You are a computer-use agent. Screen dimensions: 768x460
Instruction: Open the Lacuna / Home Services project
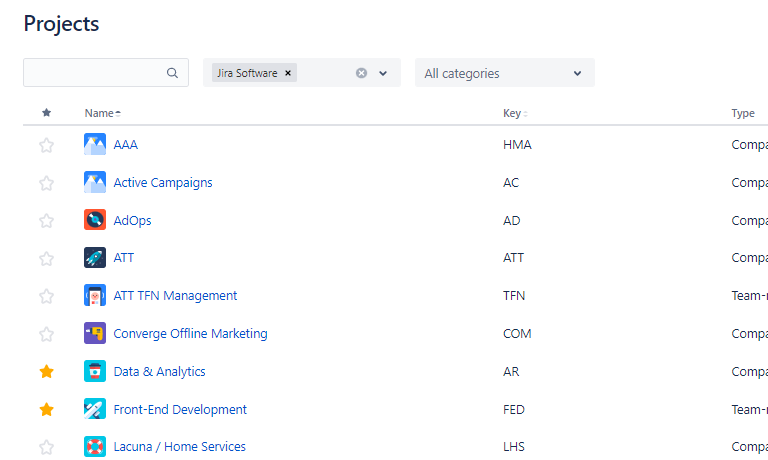click(180, 447)
